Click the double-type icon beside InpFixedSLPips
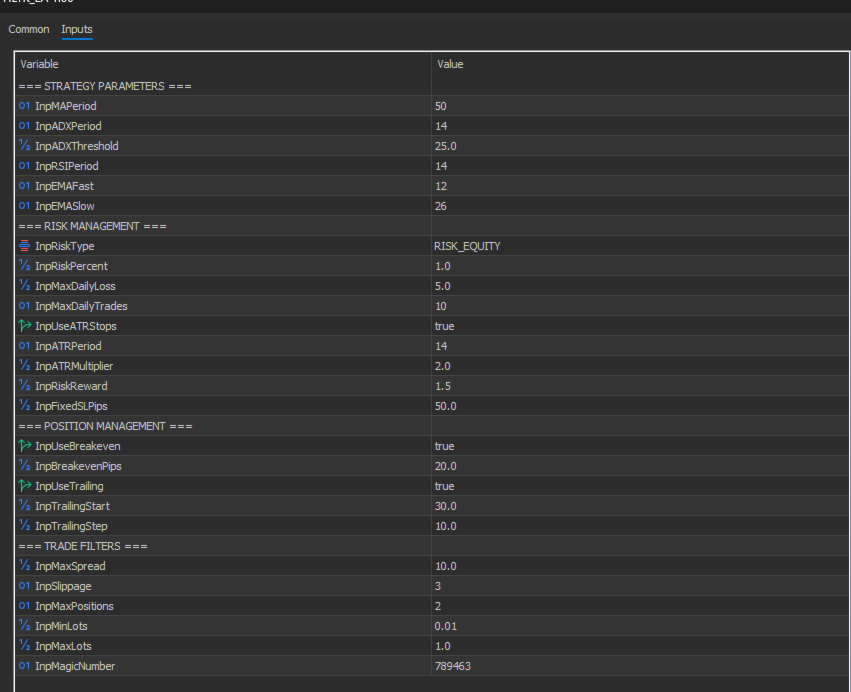 [24, 406]
